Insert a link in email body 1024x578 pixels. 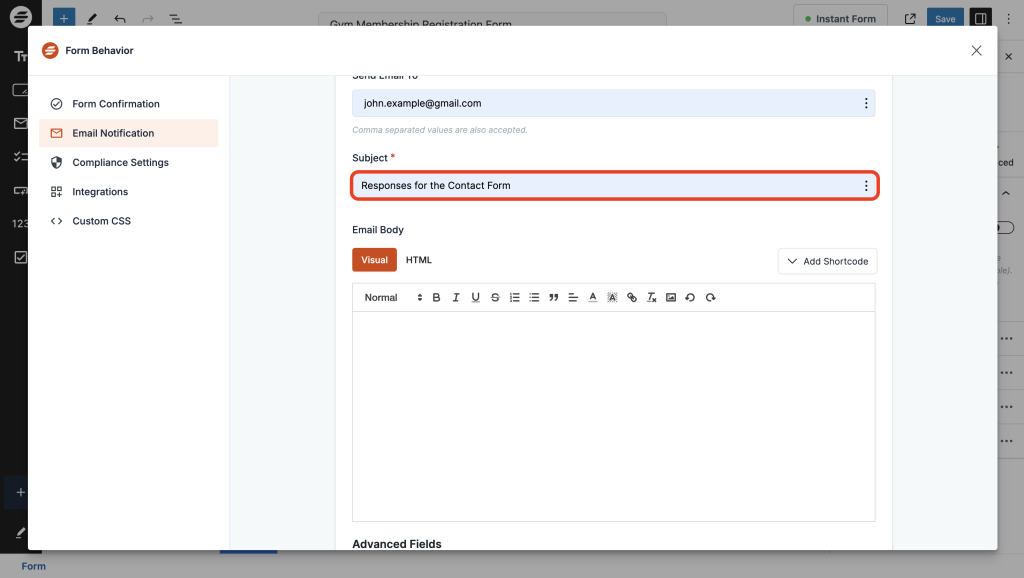click(x=632, y=298)
